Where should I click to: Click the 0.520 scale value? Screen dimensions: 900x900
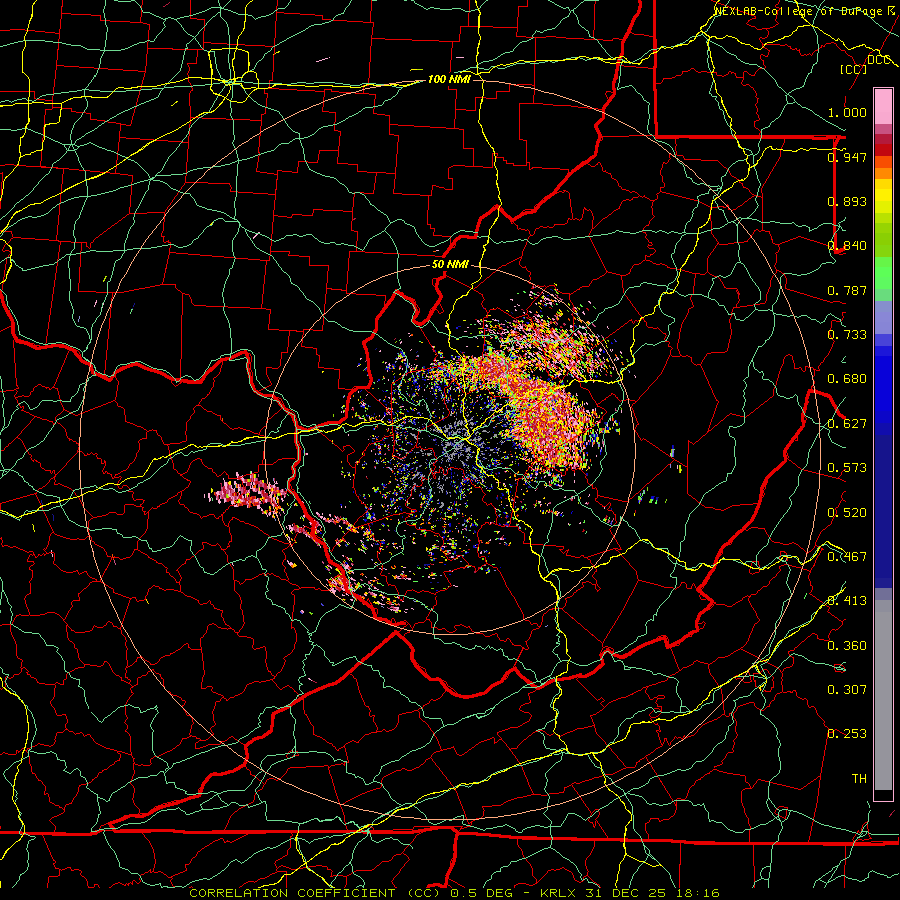point(847,513)
